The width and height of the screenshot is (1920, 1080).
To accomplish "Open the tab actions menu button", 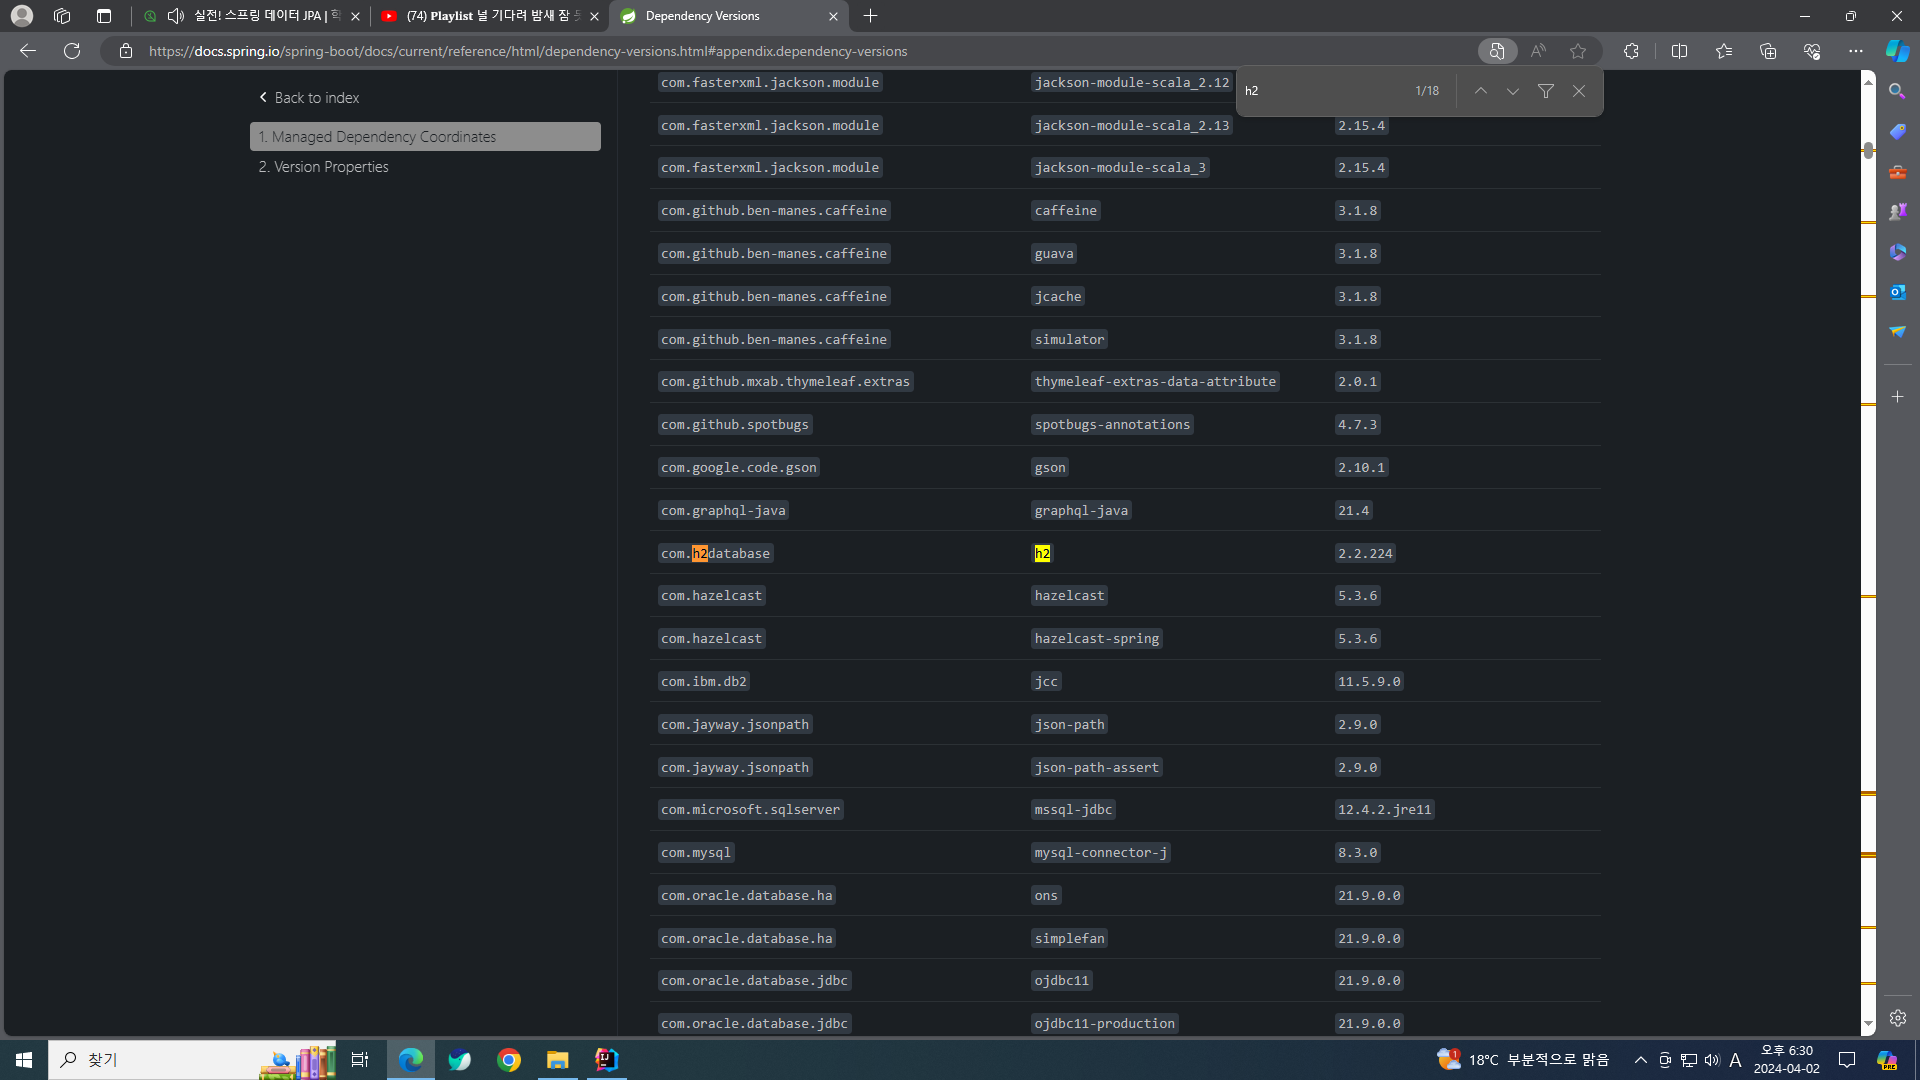I will click(104, 16).
